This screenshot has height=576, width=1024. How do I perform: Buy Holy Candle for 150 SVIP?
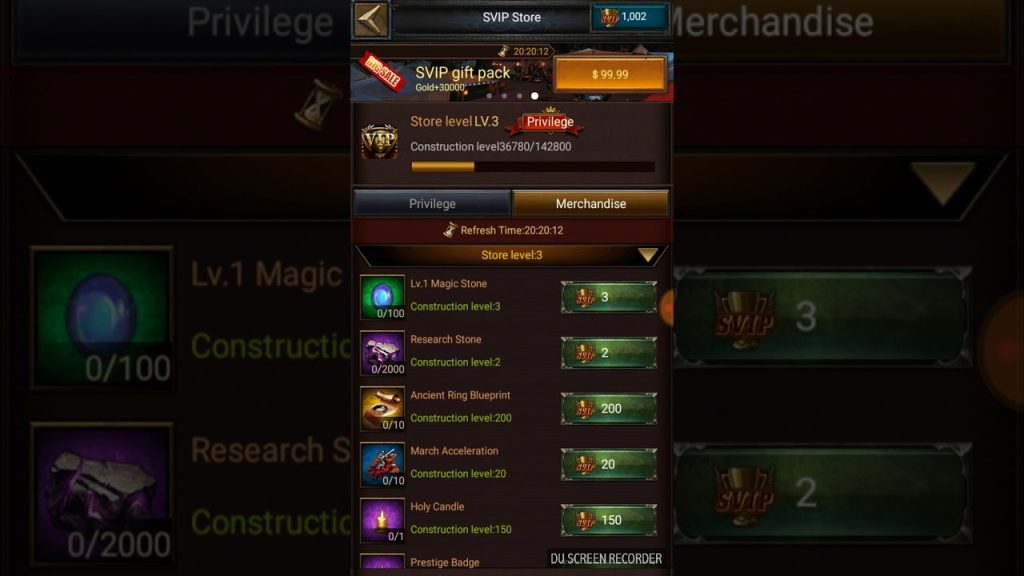(x=609, y=520)
